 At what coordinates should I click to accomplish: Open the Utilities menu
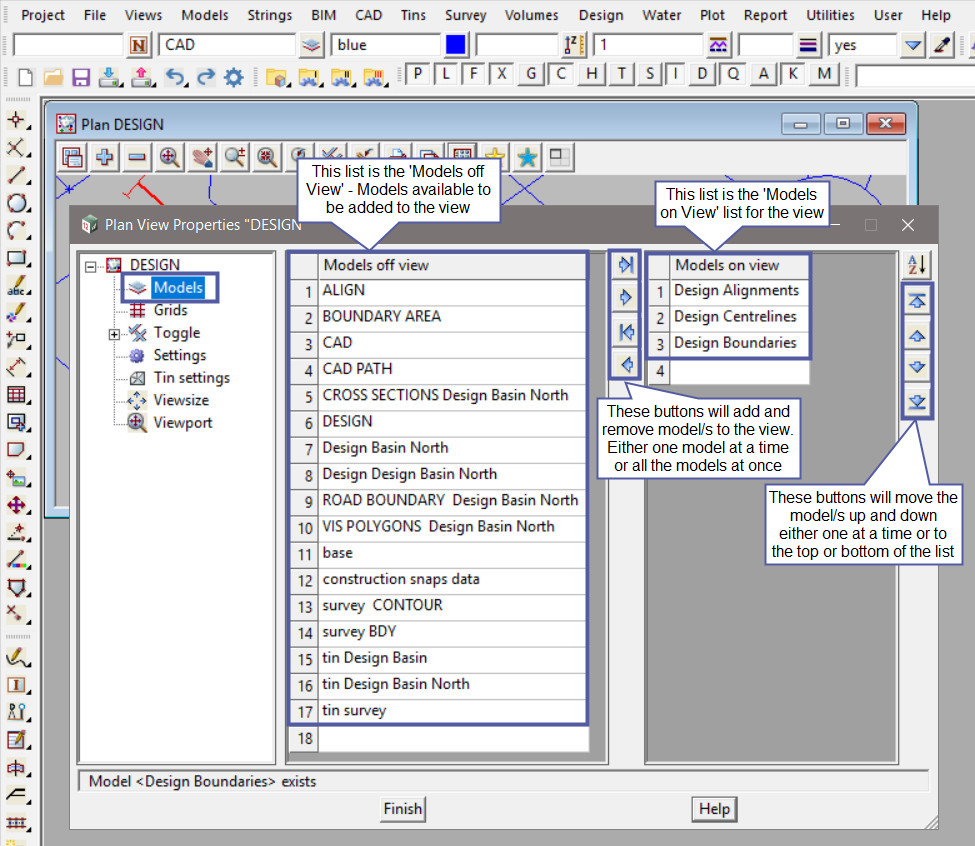click(830, 15)
